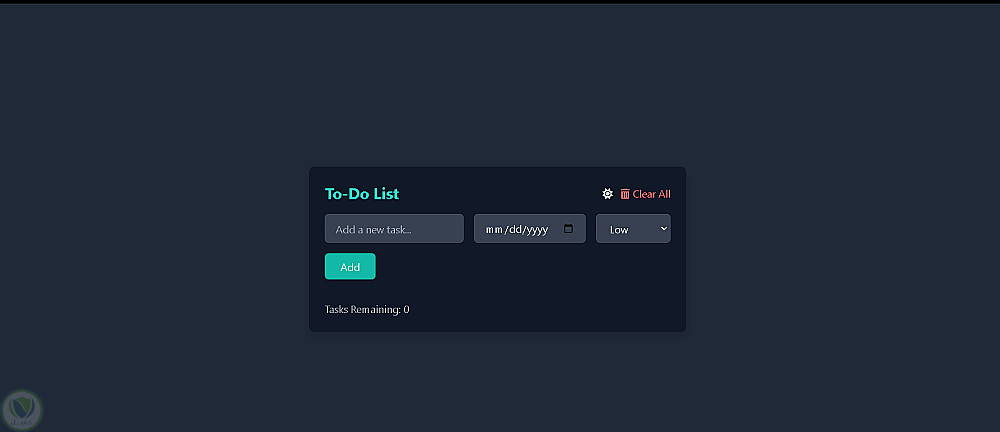Viewport: 1000px width, 432px height.
Task: Click the red trash can icon
Action: point(625,194)
